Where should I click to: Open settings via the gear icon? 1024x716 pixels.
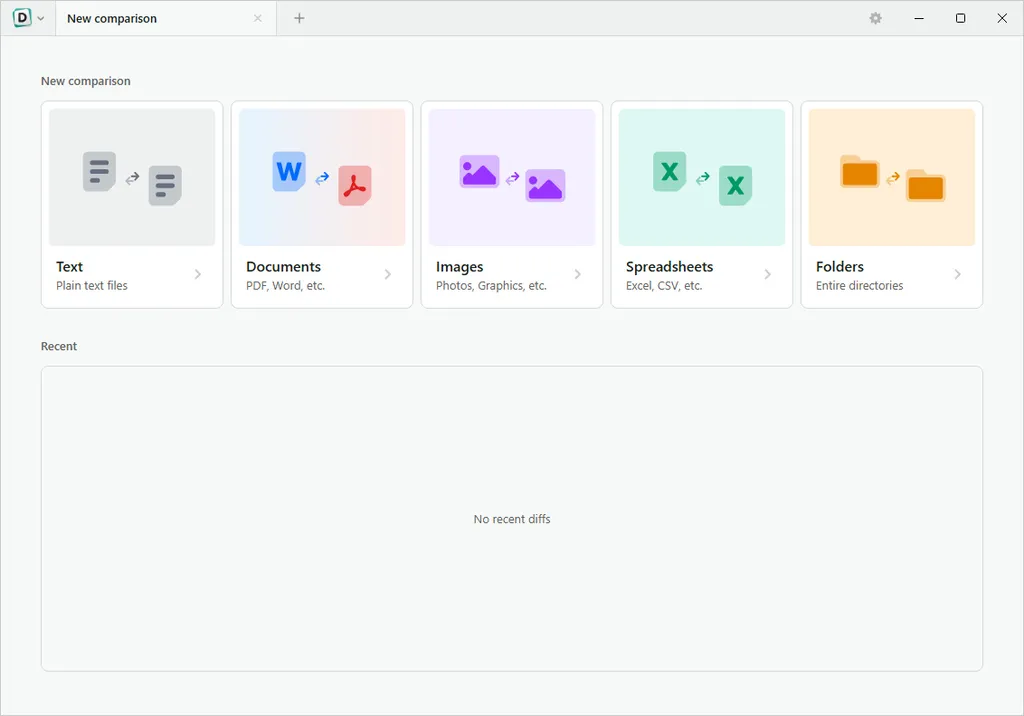click(876, 18)
